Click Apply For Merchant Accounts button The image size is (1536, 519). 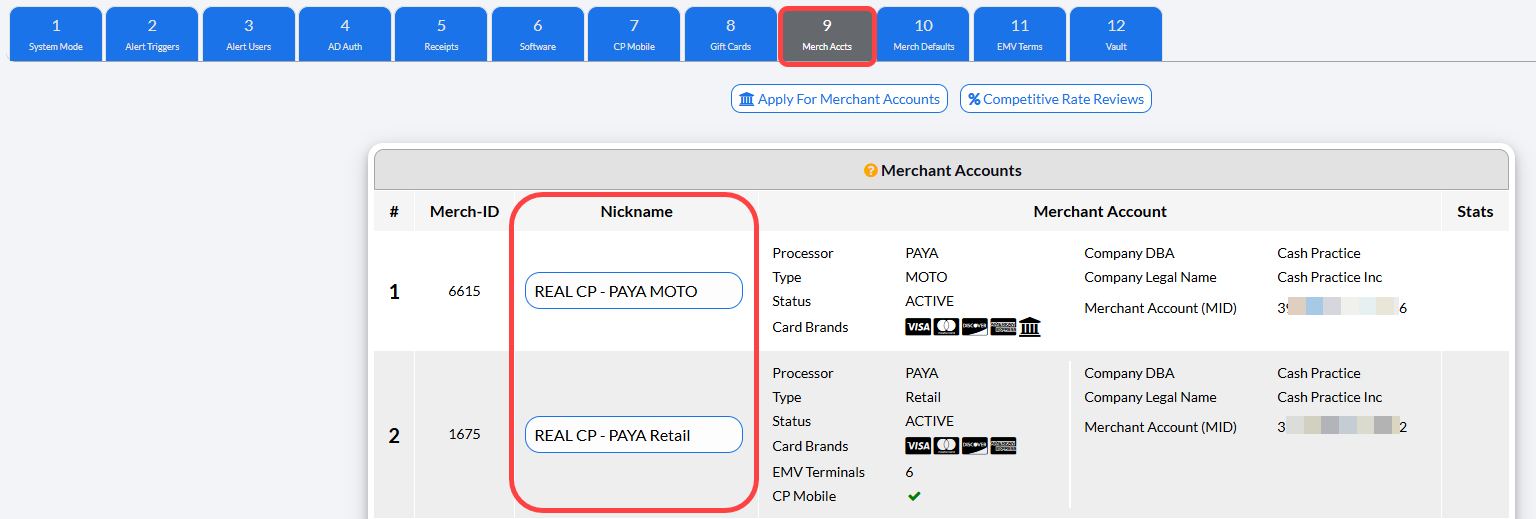839,99
